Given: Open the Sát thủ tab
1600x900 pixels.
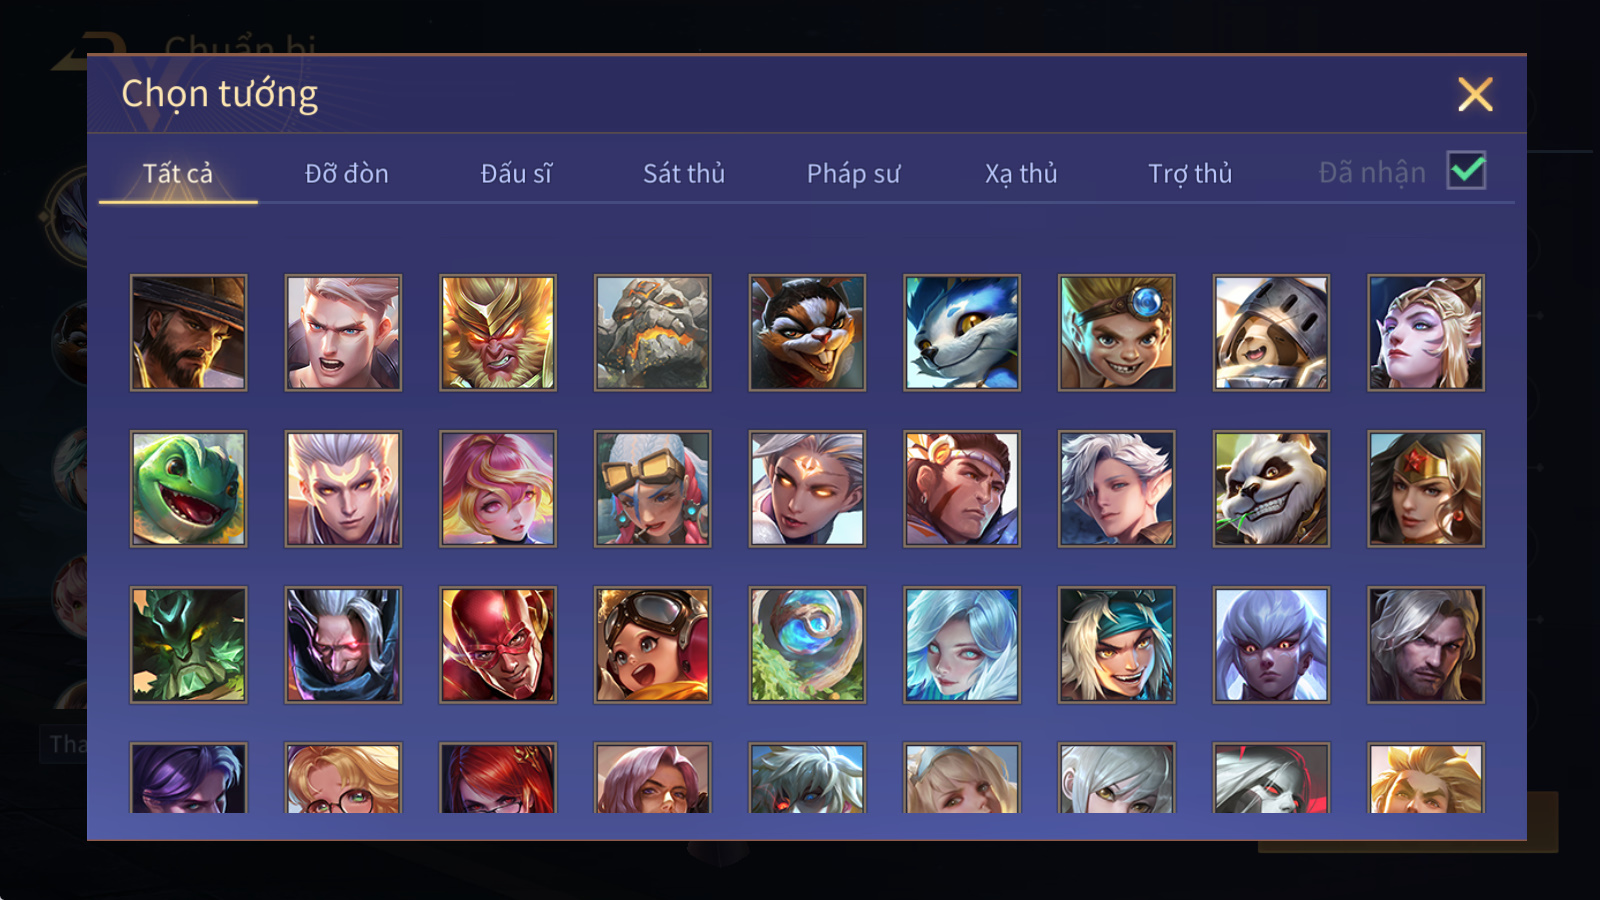Looking at the screenshot, I should 684,173.
